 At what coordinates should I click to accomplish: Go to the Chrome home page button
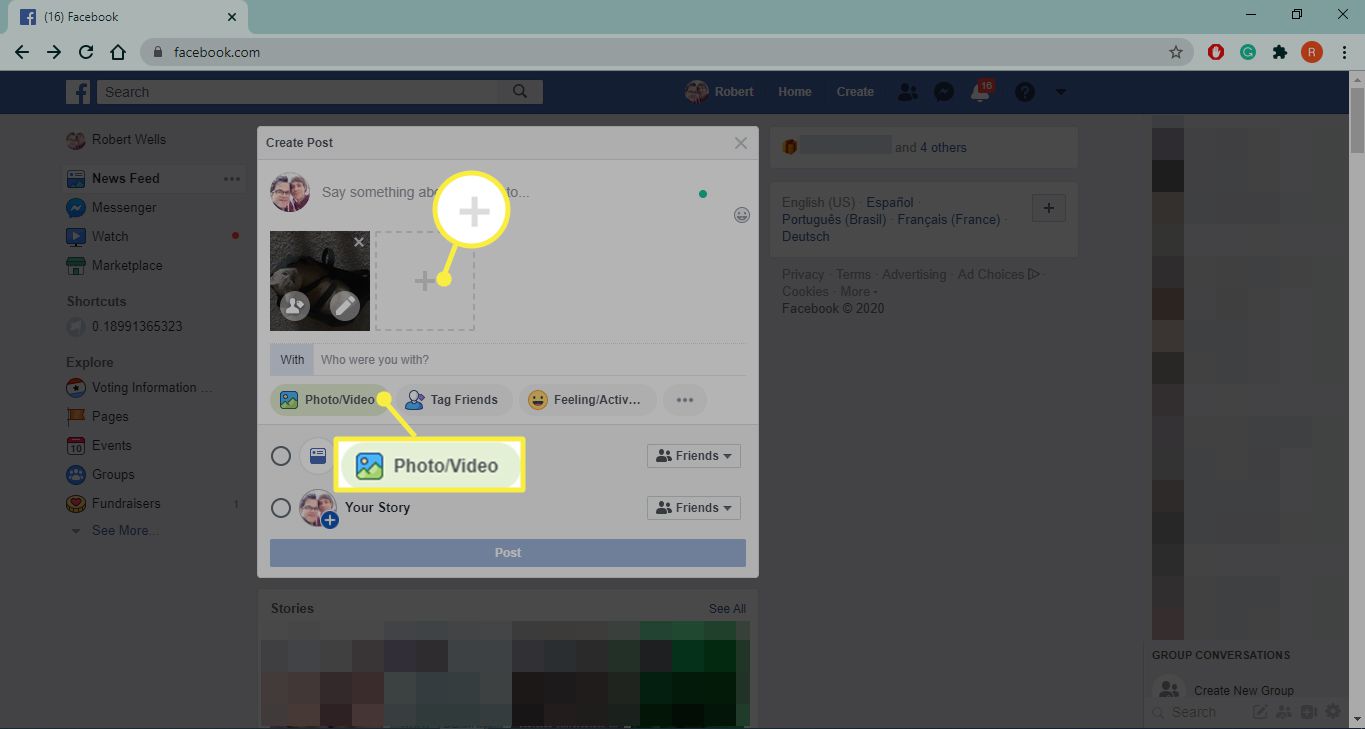coord(118,52)
